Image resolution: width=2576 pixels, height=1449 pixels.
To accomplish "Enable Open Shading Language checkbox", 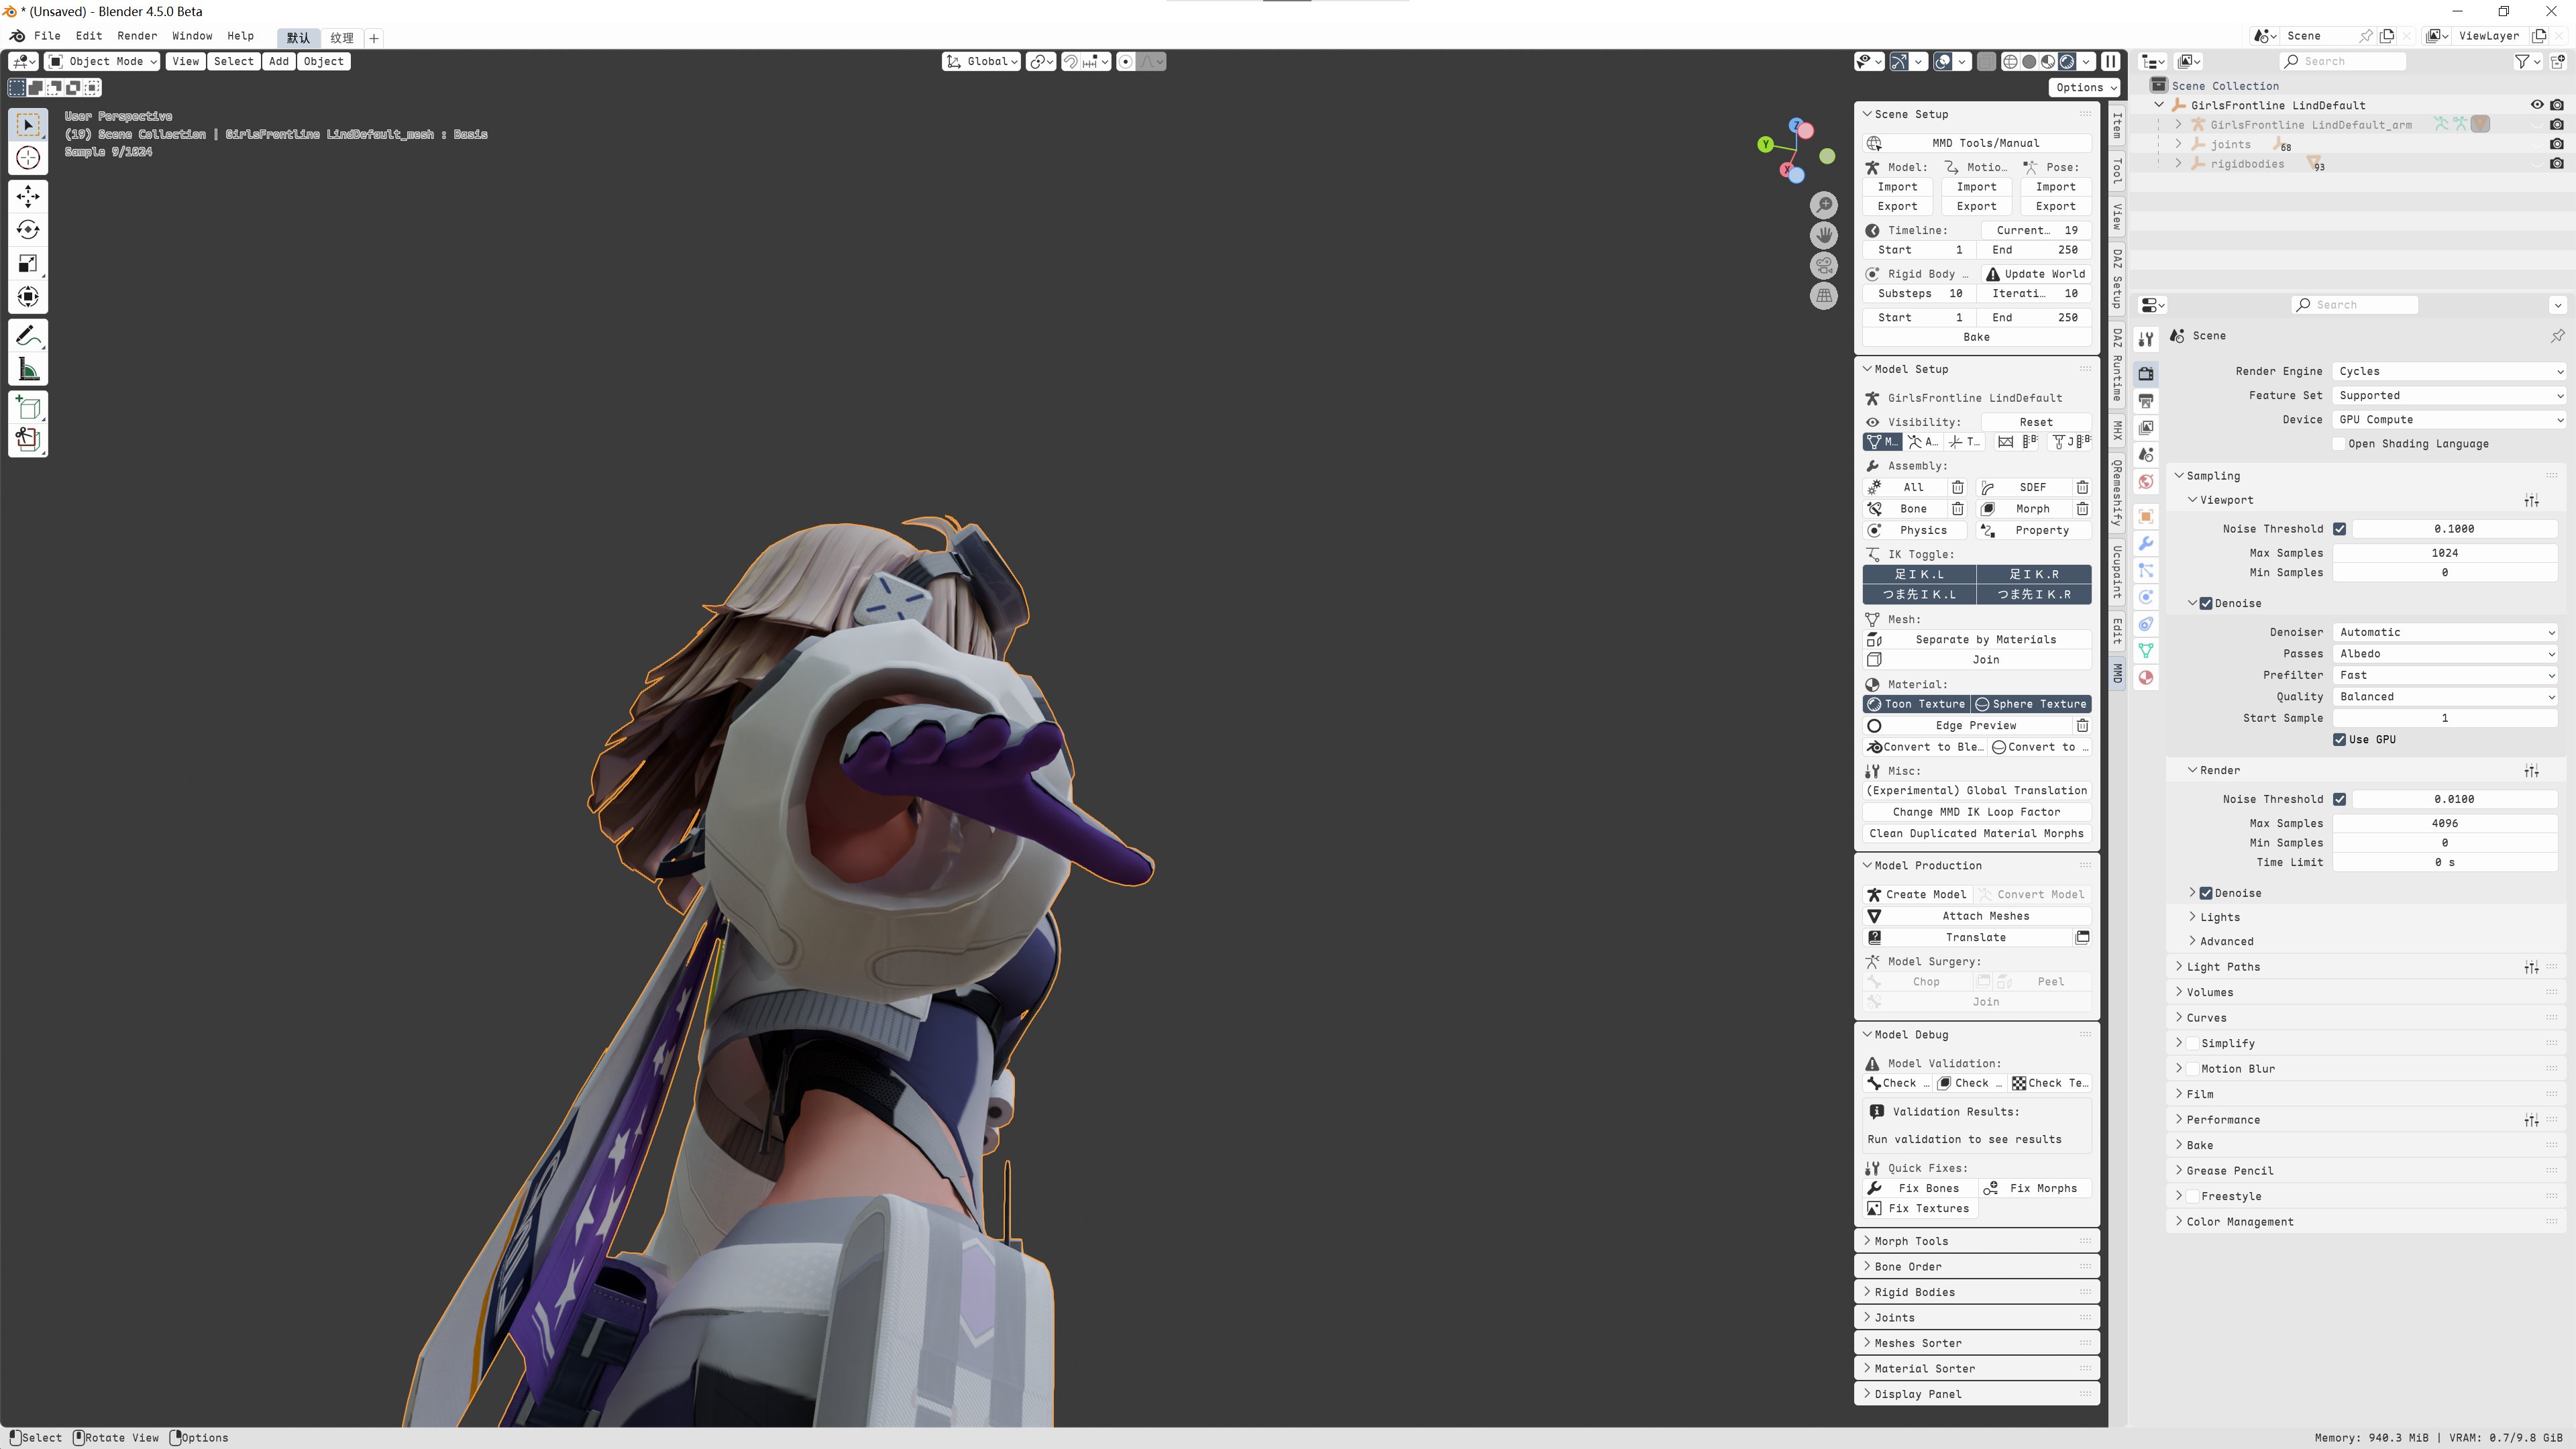I will 2340,444.
